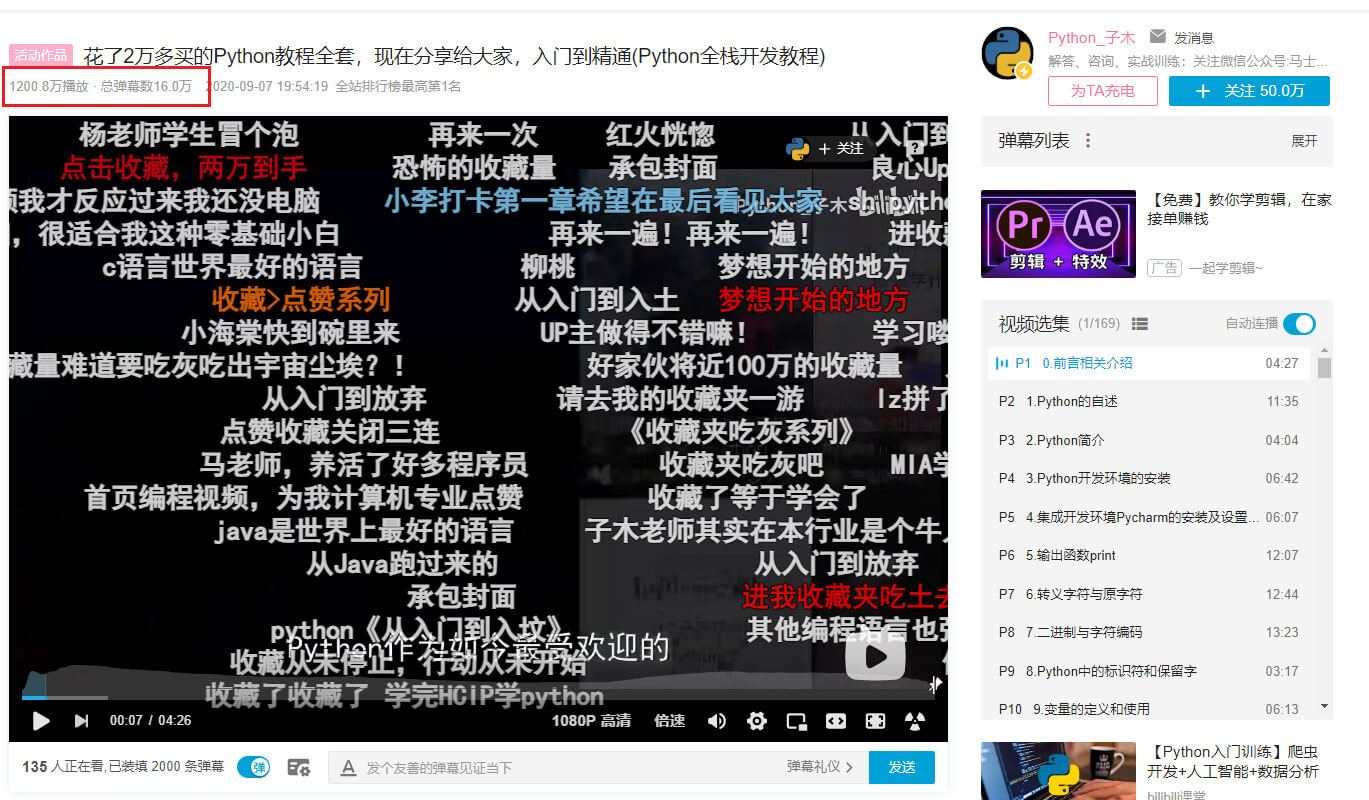Toggle the 自动连播 autoplay switch

click(1299, 324)
